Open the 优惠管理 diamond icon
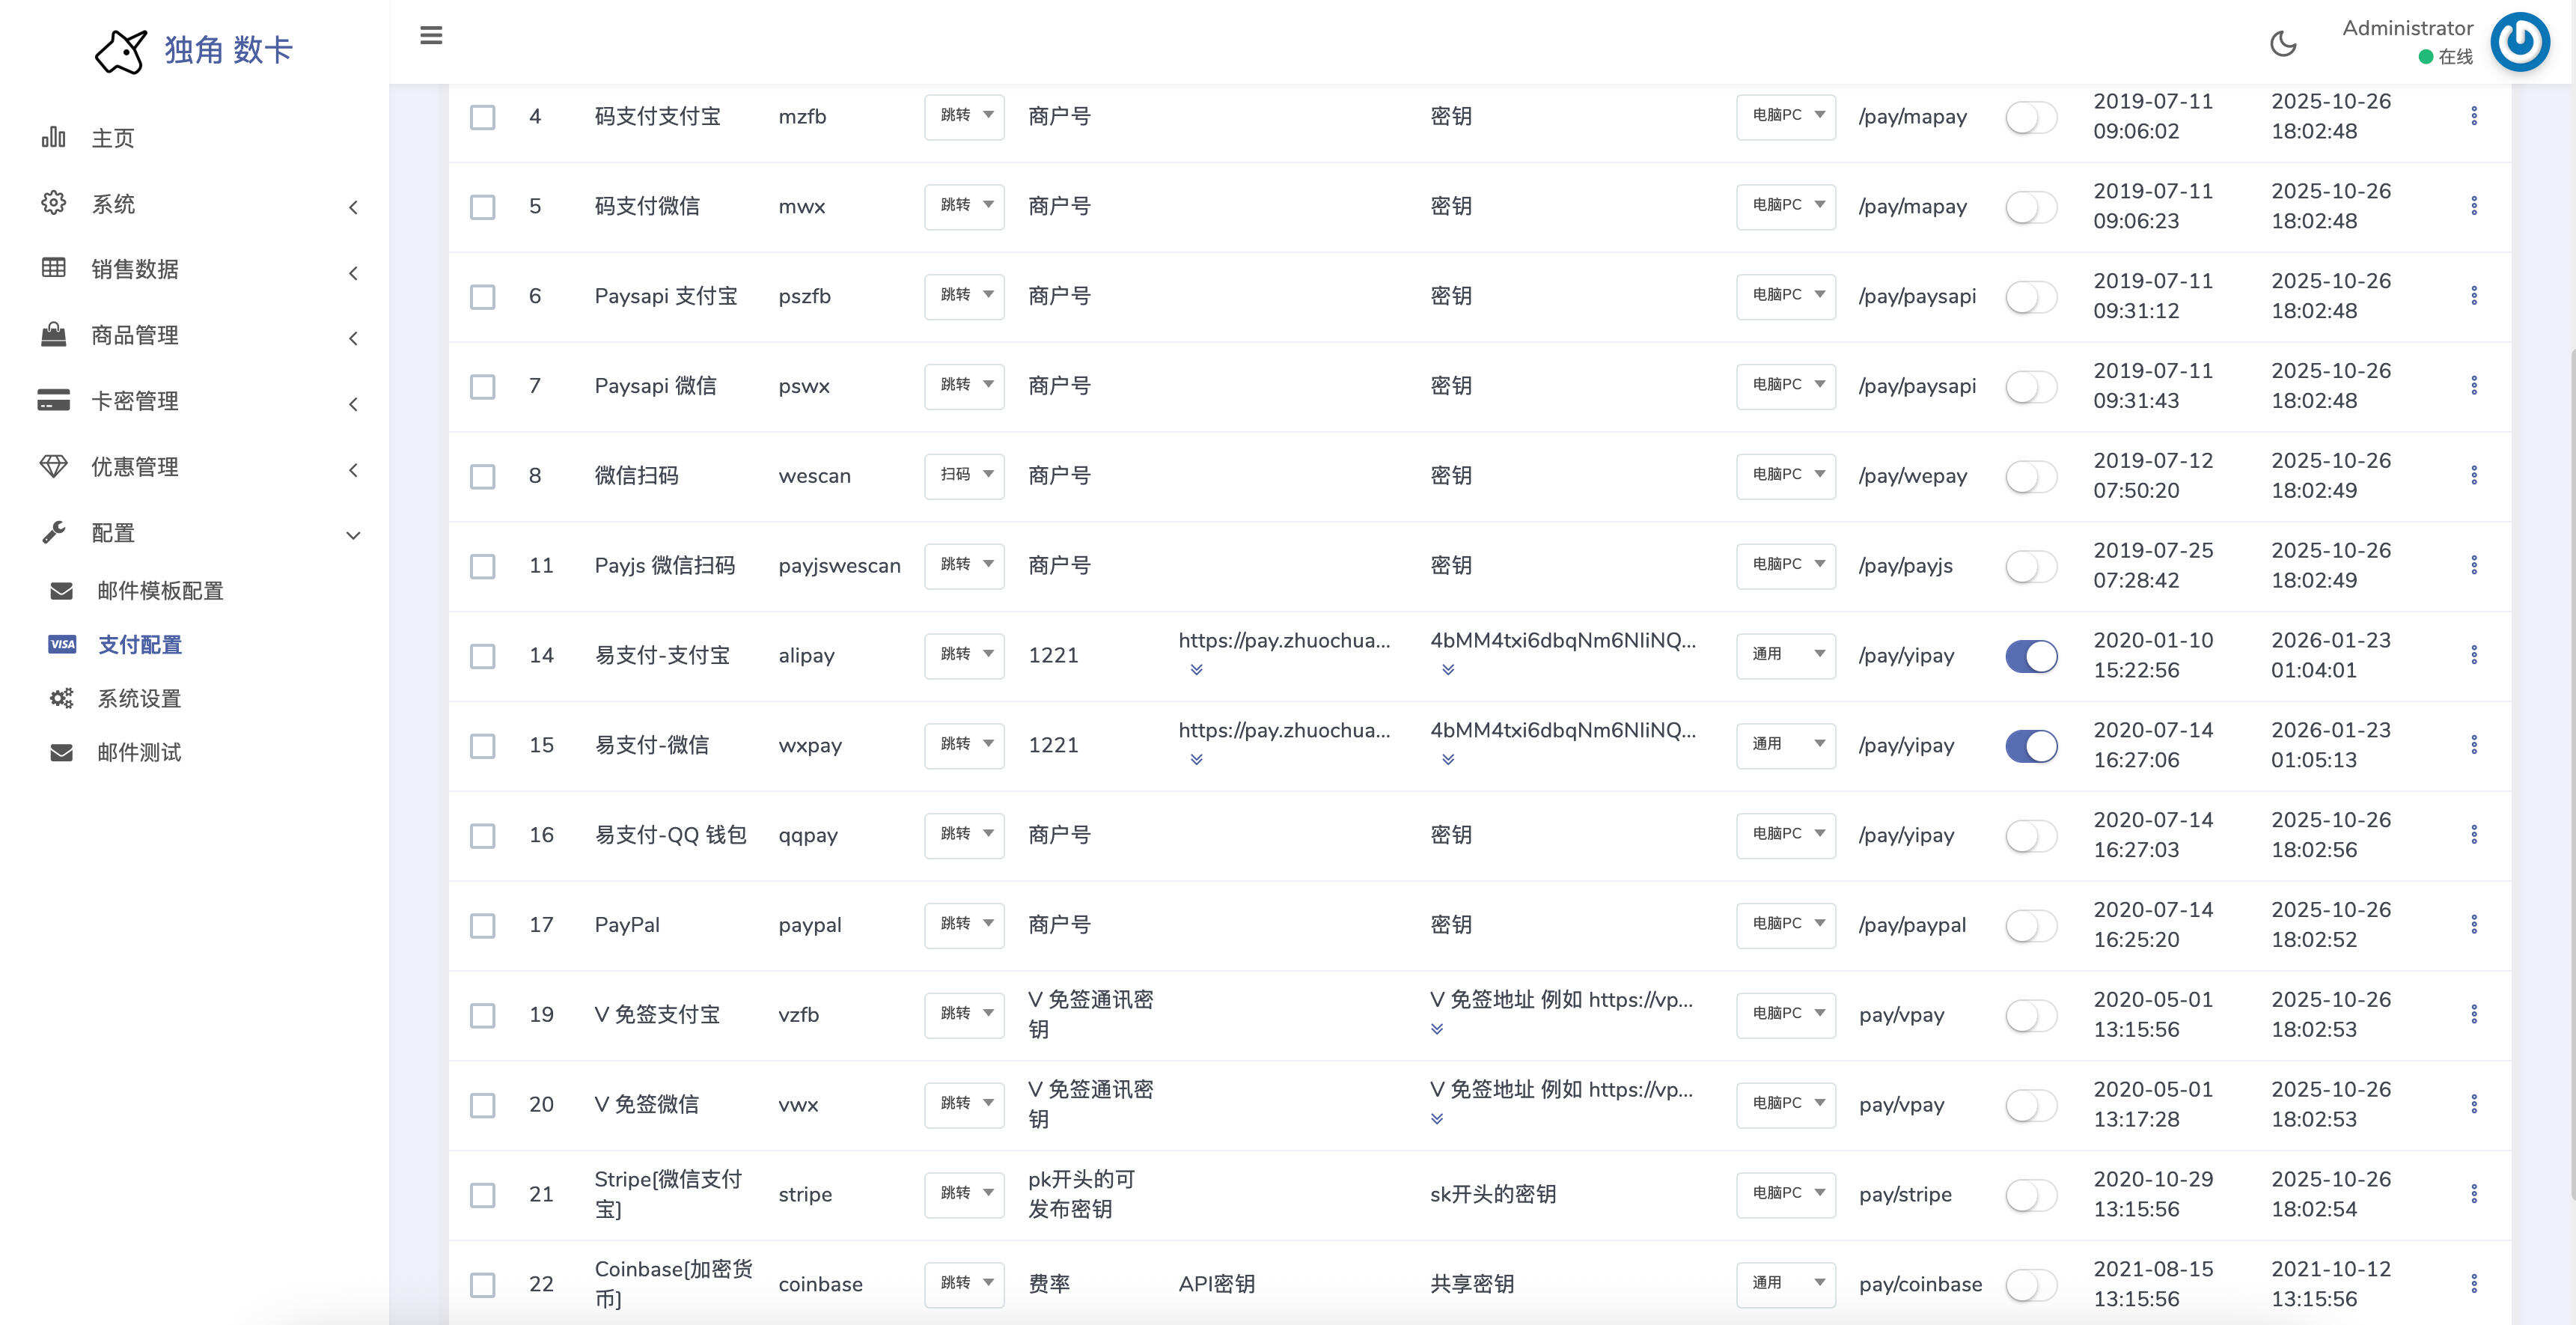The width and height of the screenshot is (2576, 1325). pos(54,466)
